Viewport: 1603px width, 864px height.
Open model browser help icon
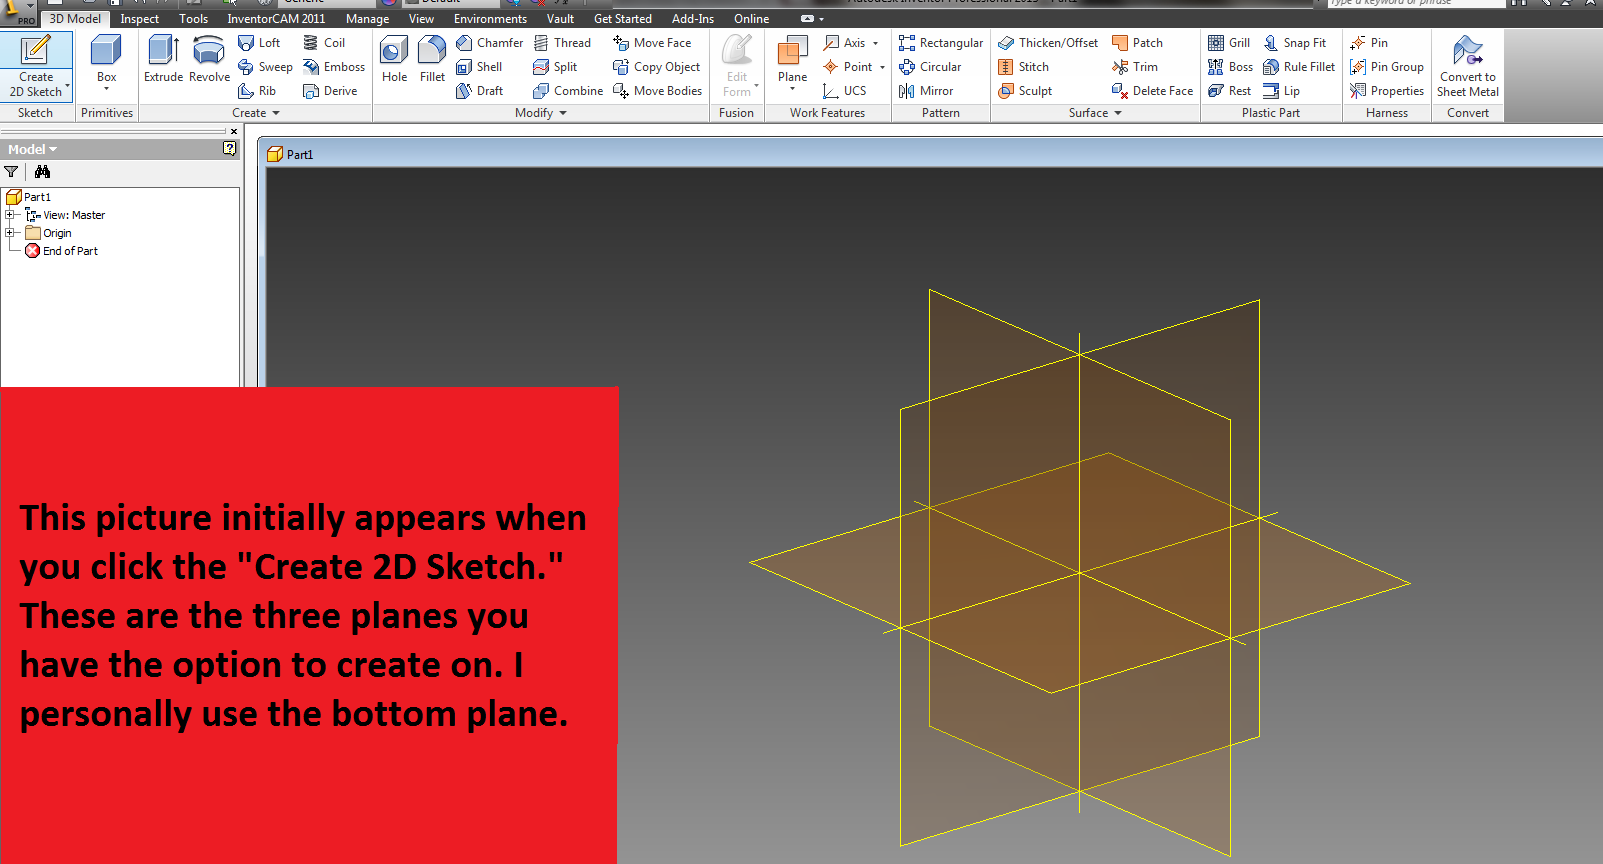pos(230,149)
